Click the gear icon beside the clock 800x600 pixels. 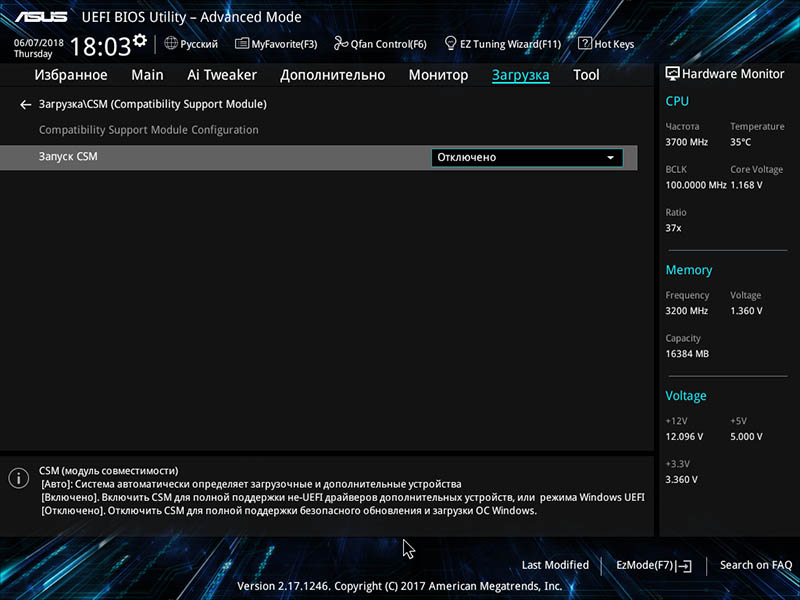coord(140,41)
